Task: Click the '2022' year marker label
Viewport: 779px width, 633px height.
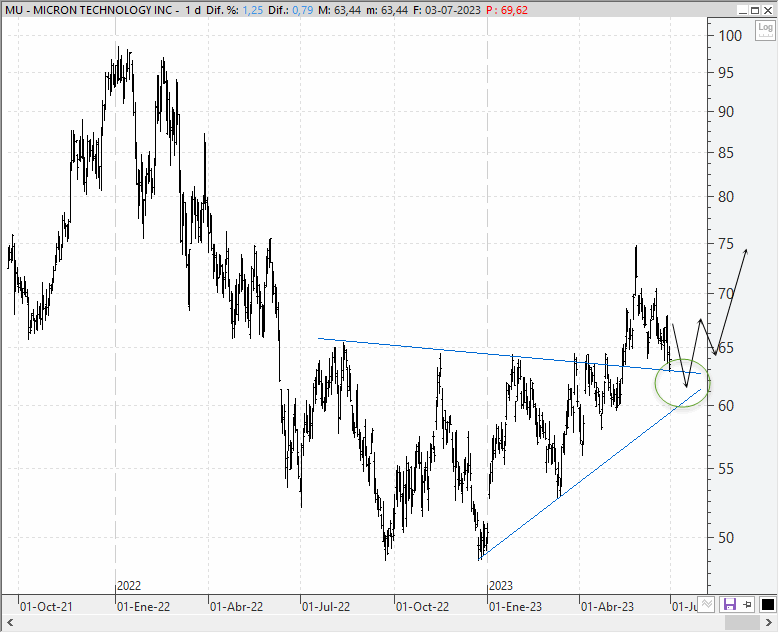Action: [x=129, y=586]
